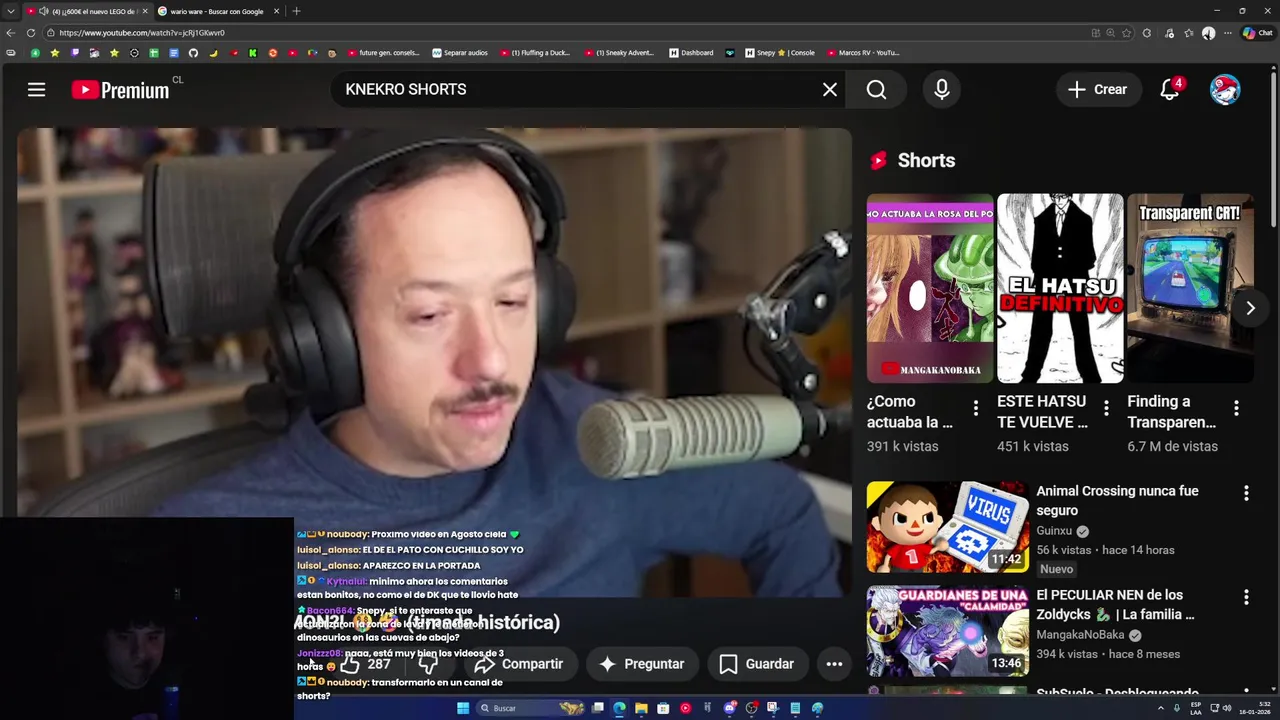Open video 'El PECULIAR NEN de los Zoldycks'
The image size is (1280, 720).
1115,605
